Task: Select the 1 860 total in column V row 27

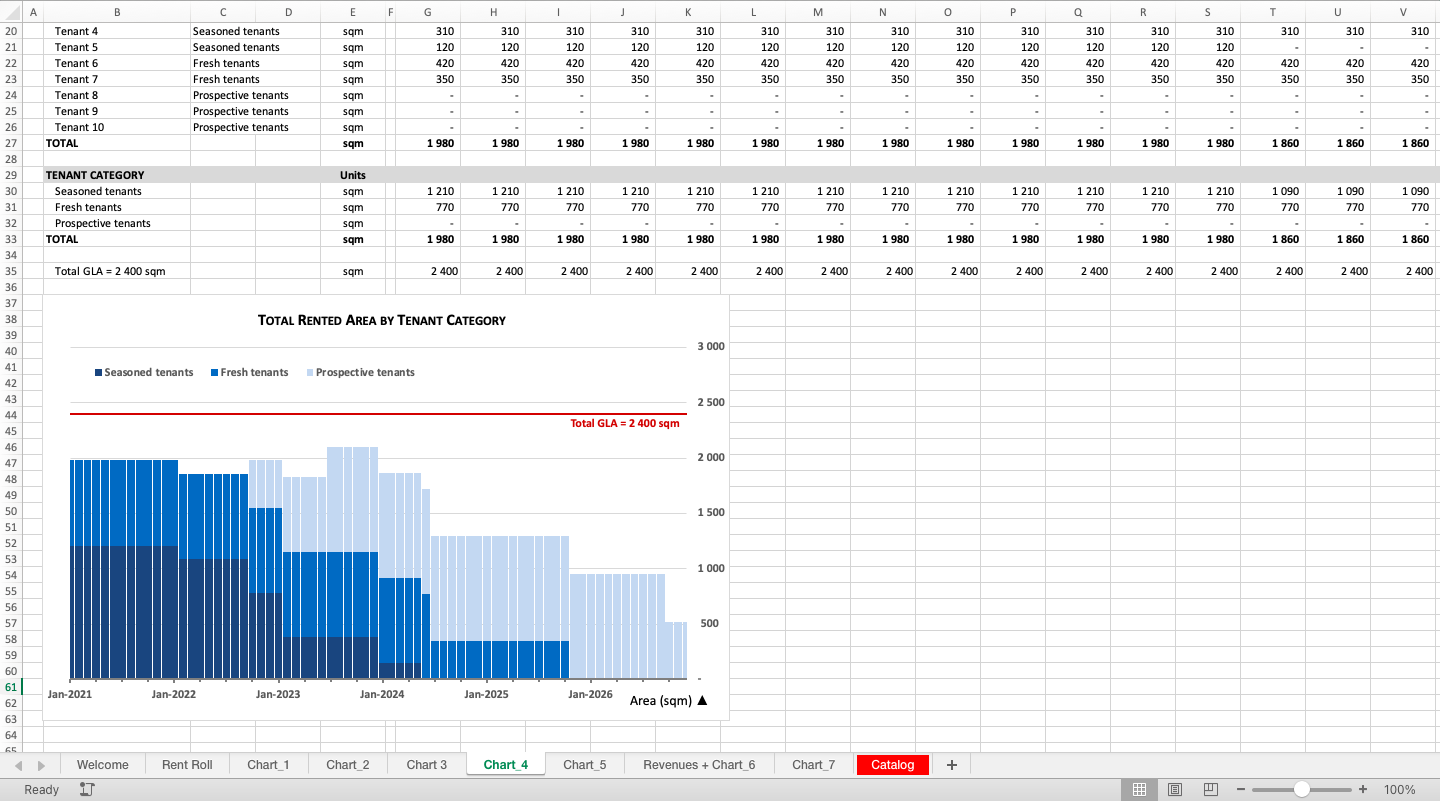Action: pyautogui.click(x=1403, y=143)
